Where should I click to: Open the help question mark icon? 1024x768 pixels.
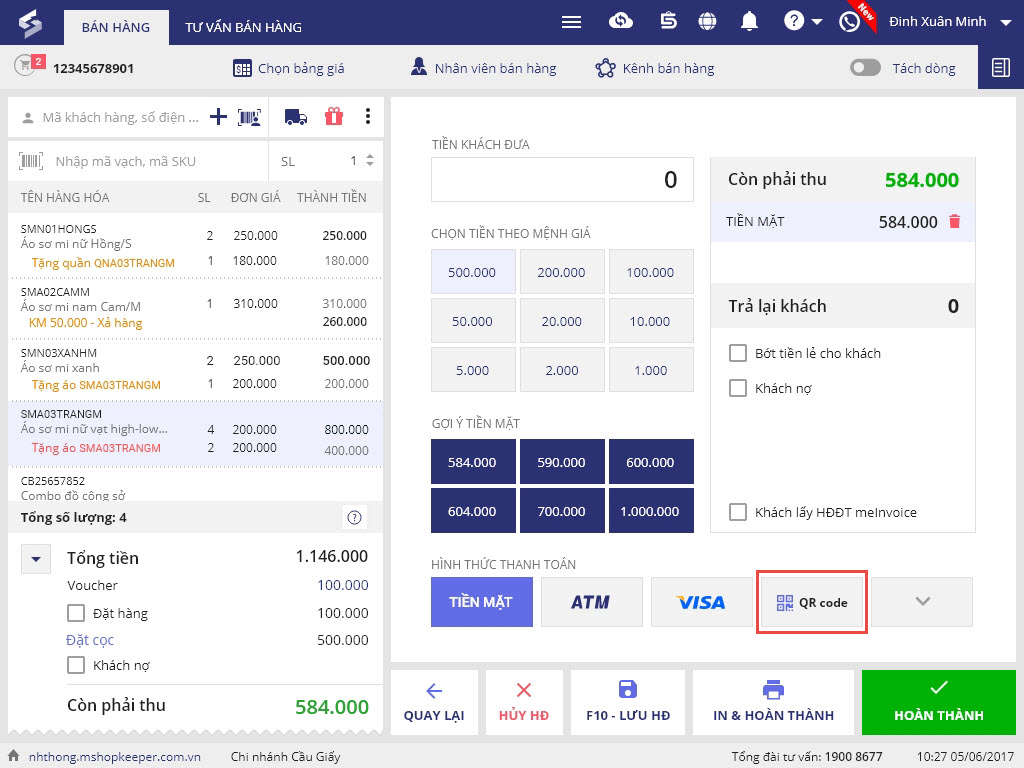(793, 22)
